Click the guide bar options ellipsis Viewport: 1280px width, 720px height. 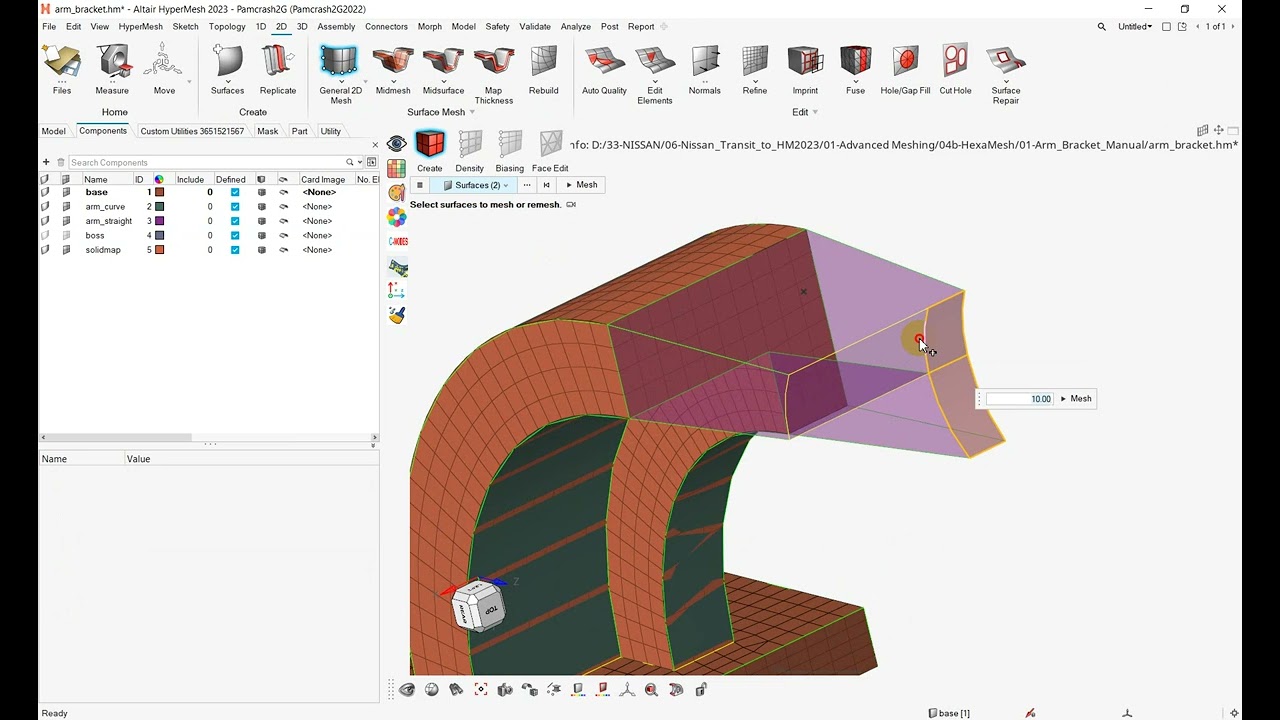coord(527,185)
